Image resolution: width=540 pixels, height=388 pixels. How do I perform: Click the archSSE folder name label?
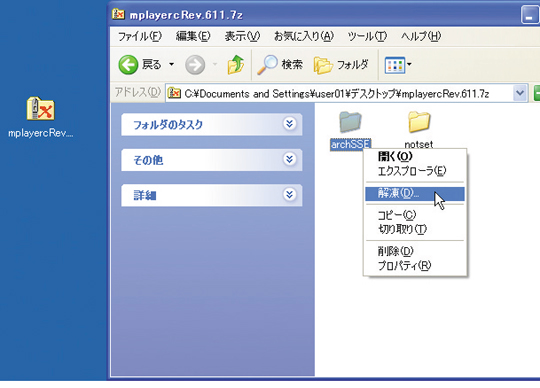point(351,144)
